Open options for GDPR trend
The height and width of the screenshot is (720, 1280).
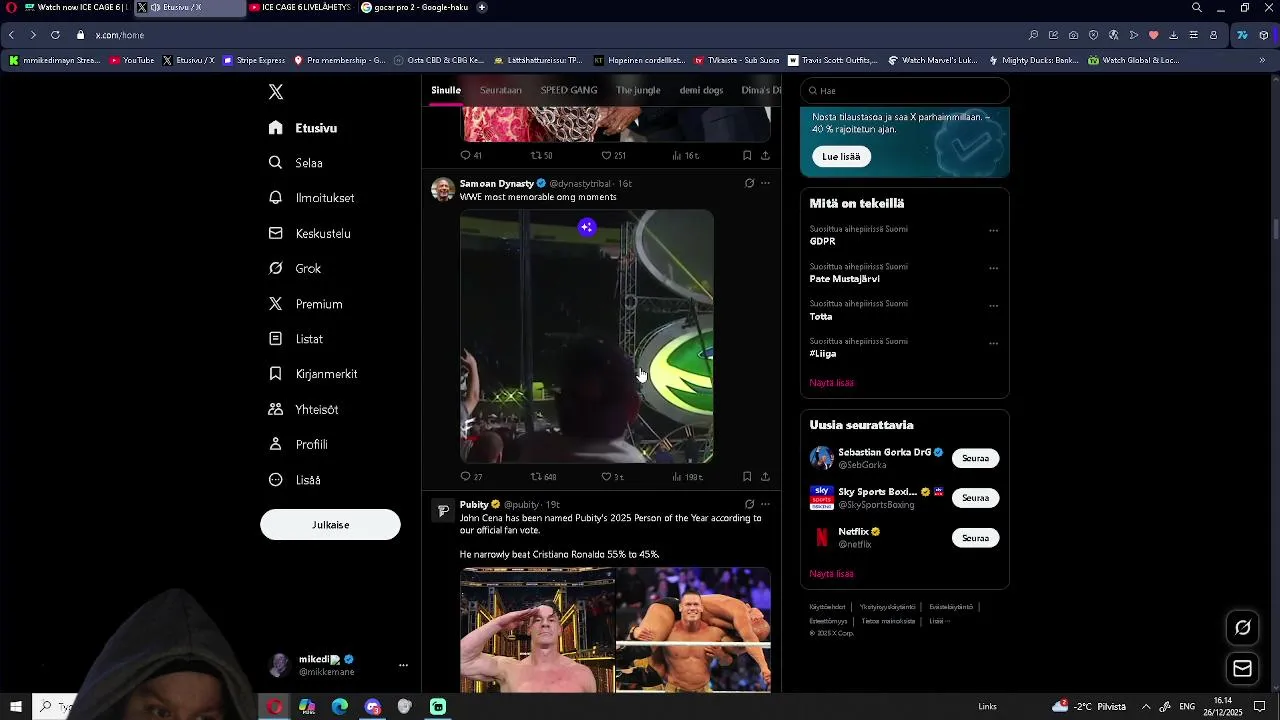click(x=993, y=231)
